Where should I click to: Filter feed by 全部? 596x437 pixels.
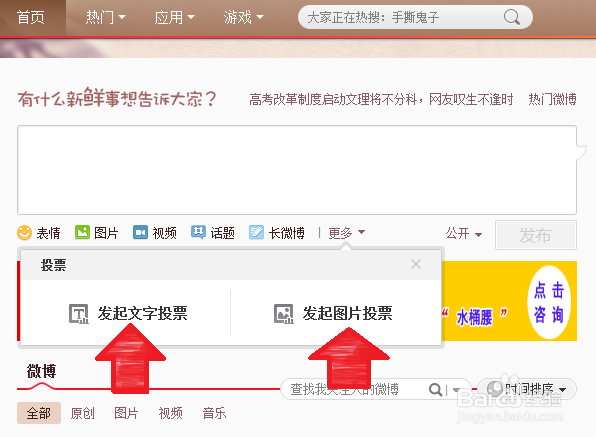click(39, 413)
